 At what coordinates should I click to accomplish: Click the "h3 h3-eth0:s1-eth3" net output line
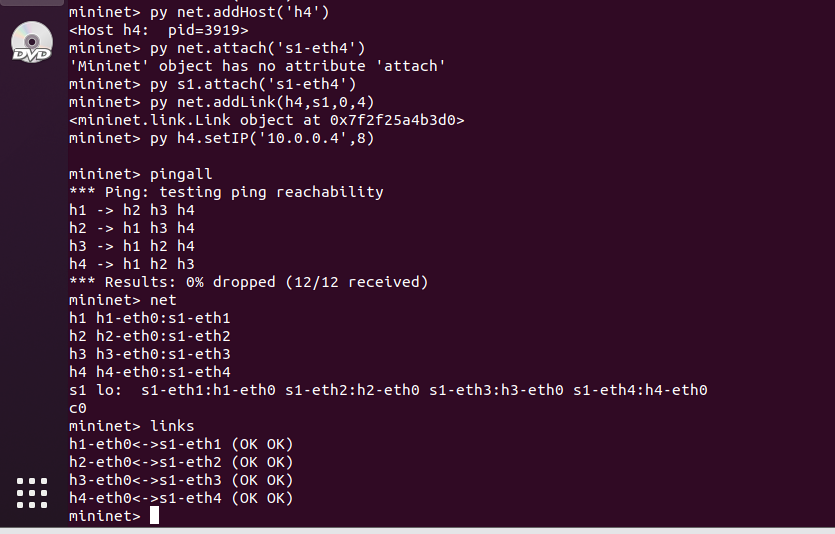pos(150,354)
